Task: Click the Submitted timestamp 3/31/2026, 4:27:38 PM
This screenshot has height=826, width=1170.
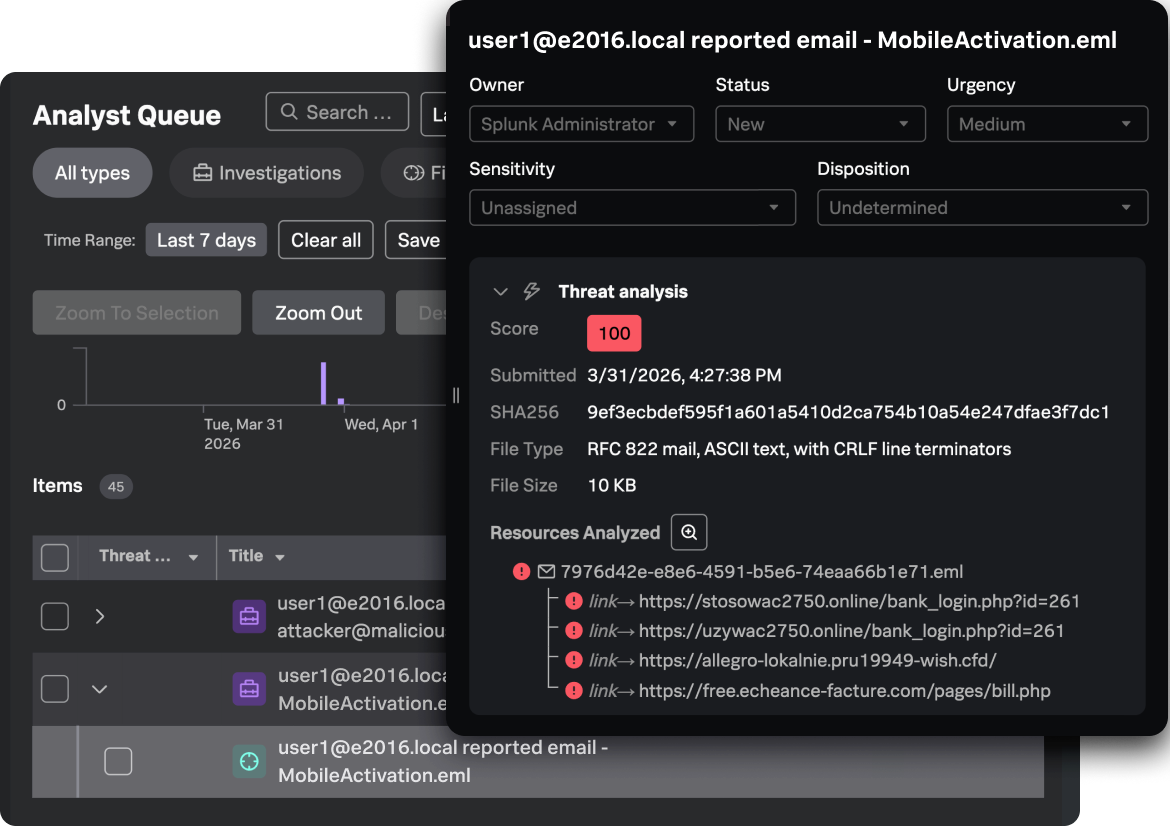Action: coord(684,375)
